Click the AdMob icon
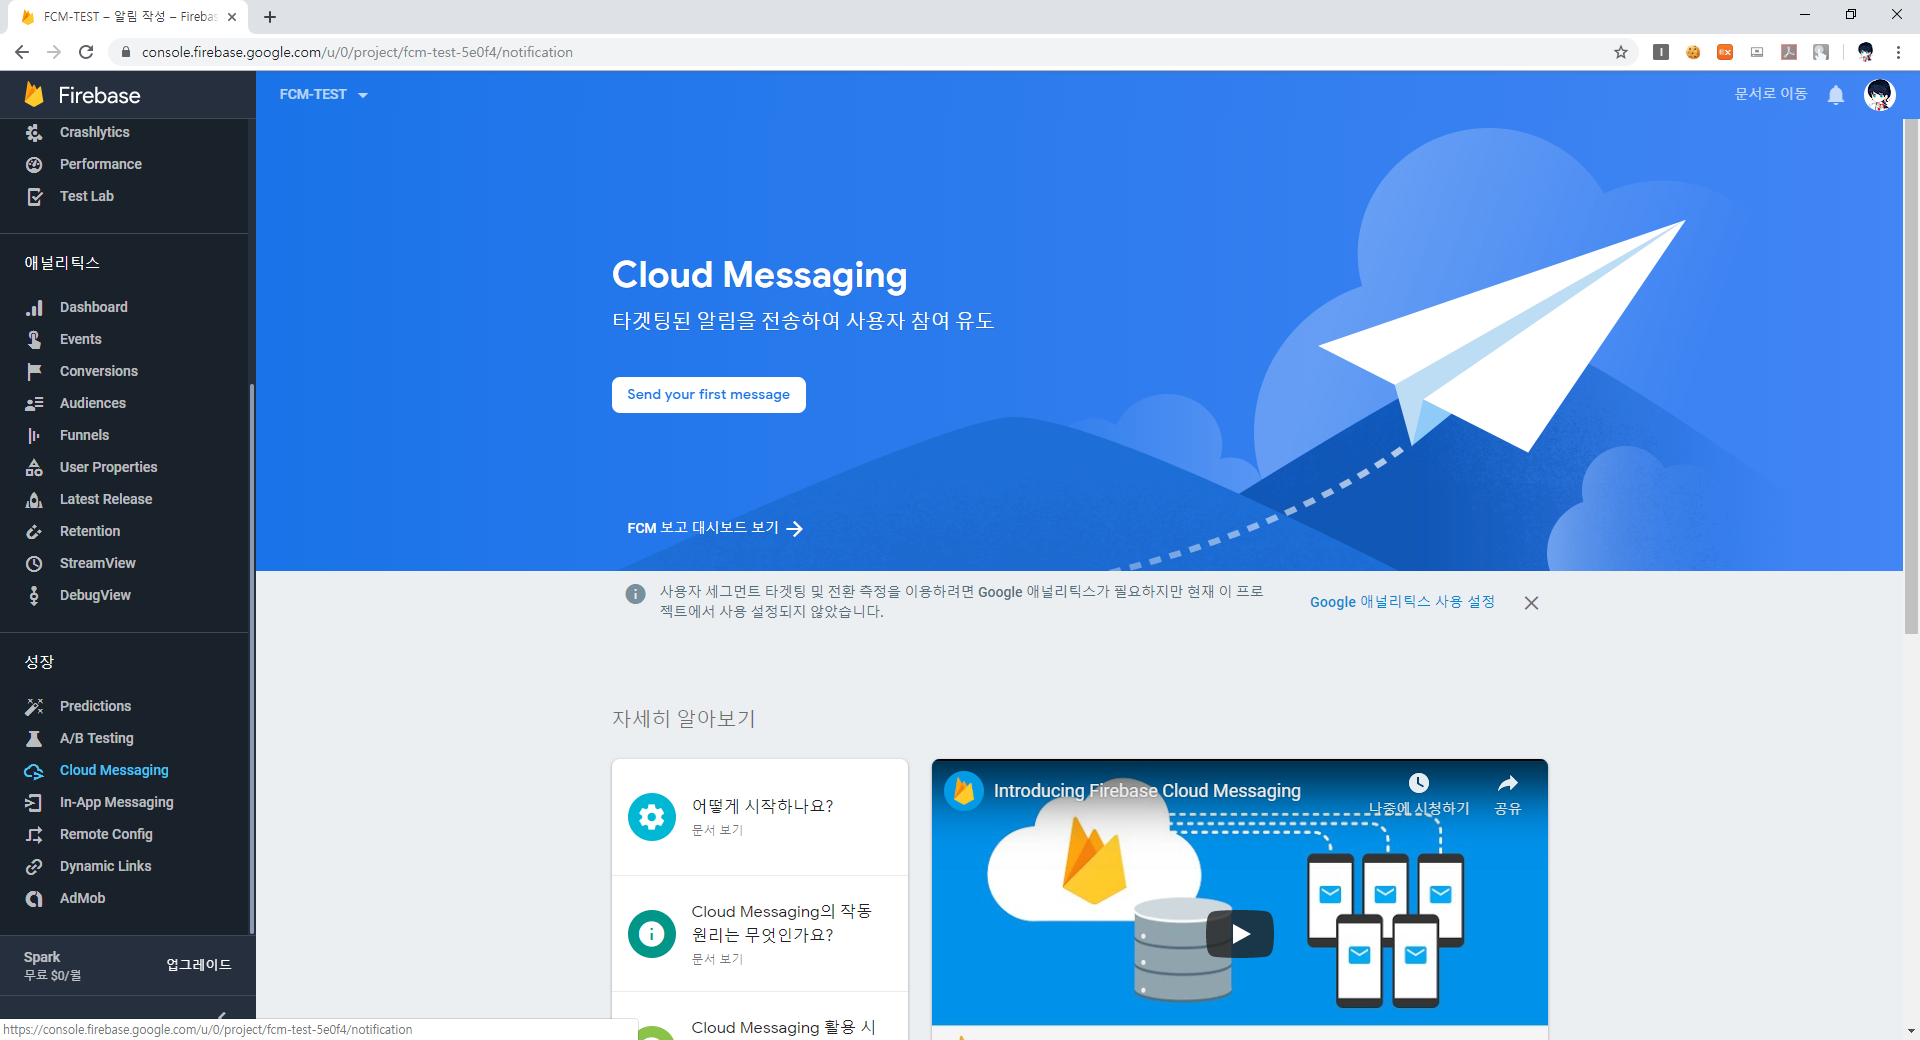The height and width of the screenshot is (1040, 1920). click(x=34, y=898)
